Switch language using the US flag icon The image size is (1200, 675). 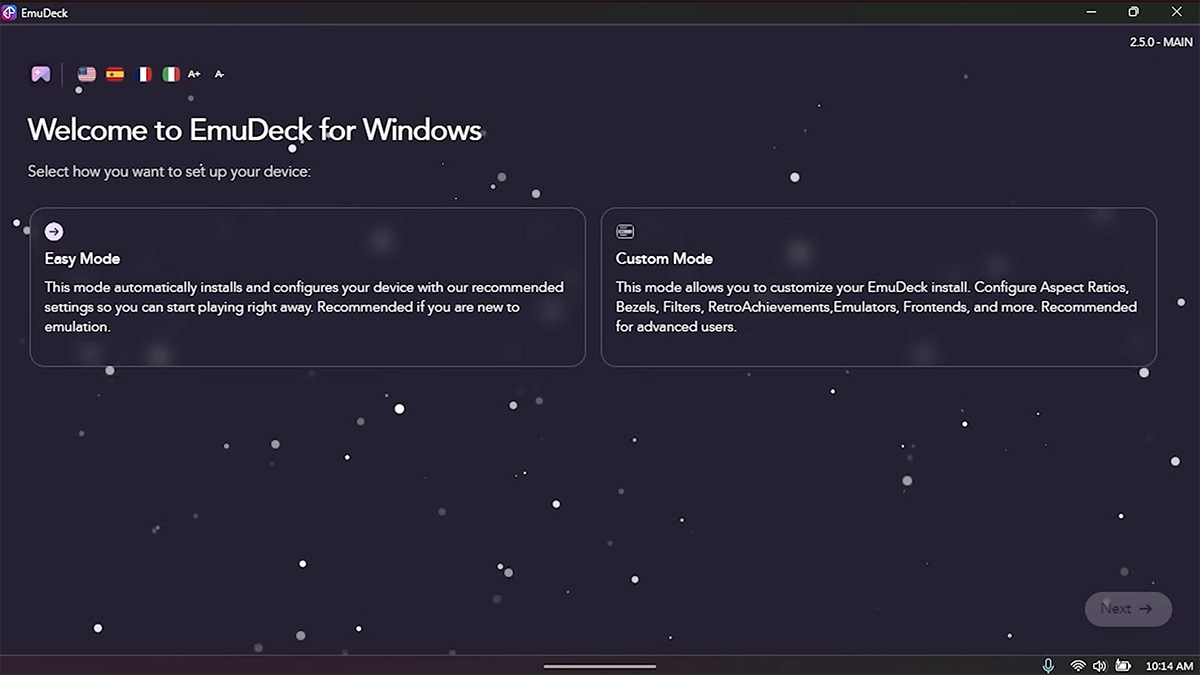pyautogui.click(x=86, y=73)
